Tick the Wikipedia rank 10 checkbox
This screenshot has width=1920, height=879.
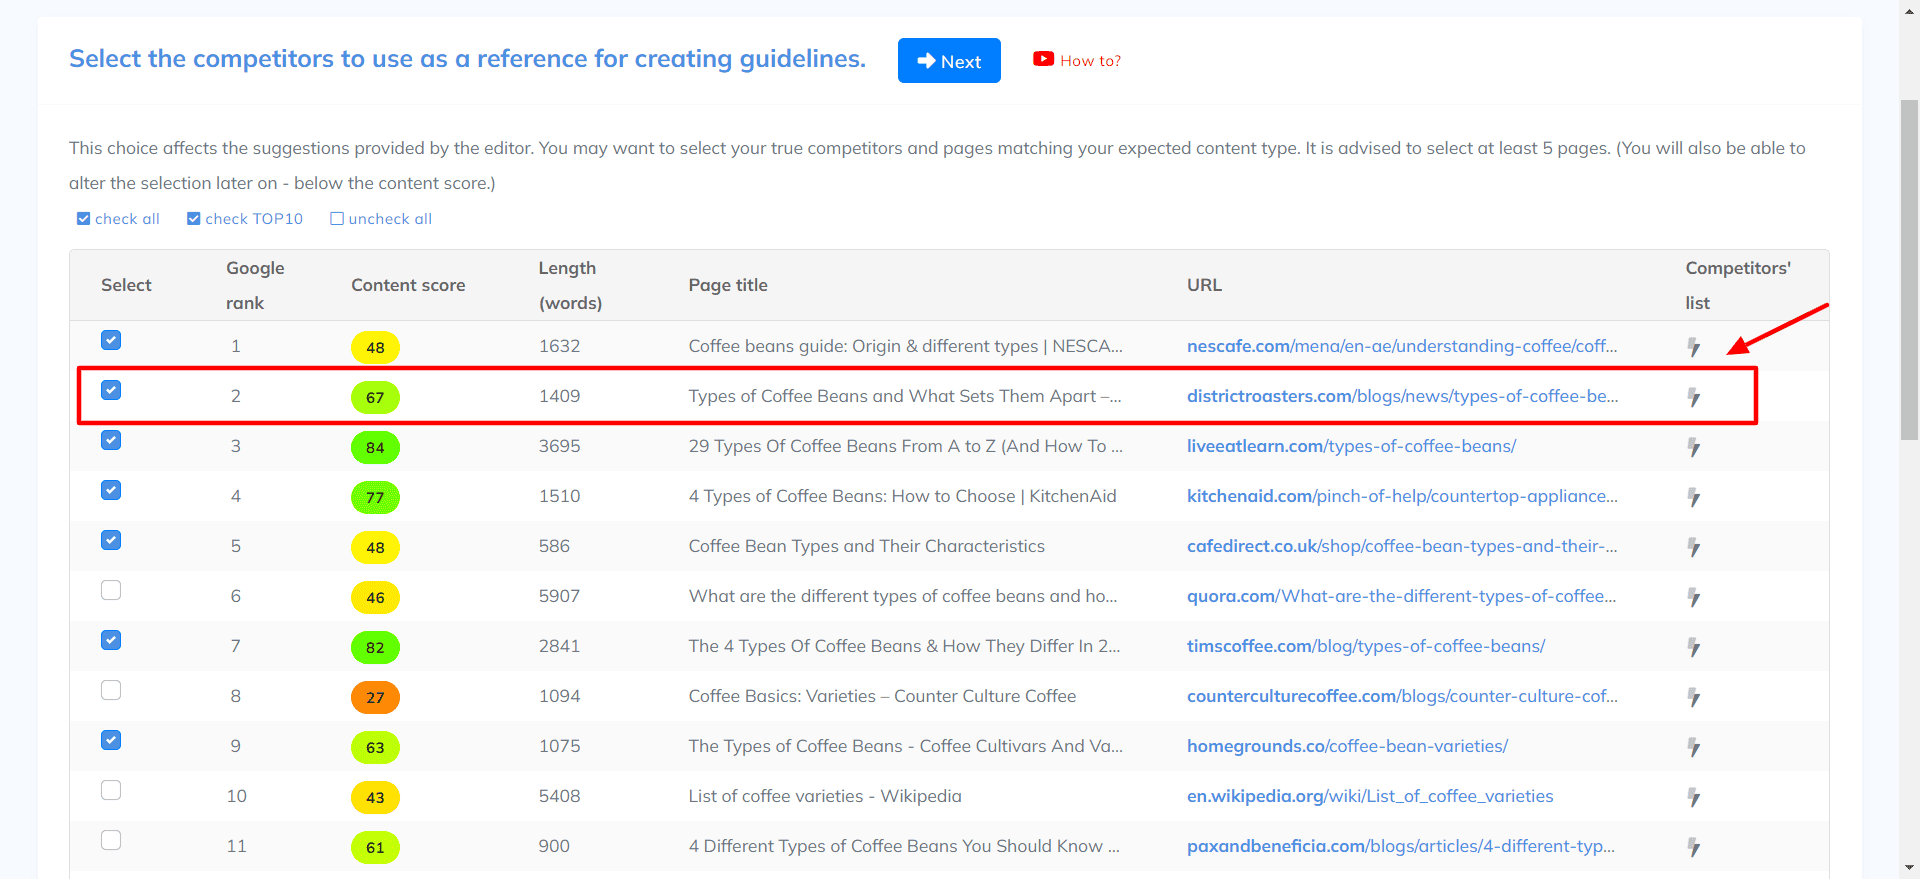pyautogui.click(x=111, y=790)
